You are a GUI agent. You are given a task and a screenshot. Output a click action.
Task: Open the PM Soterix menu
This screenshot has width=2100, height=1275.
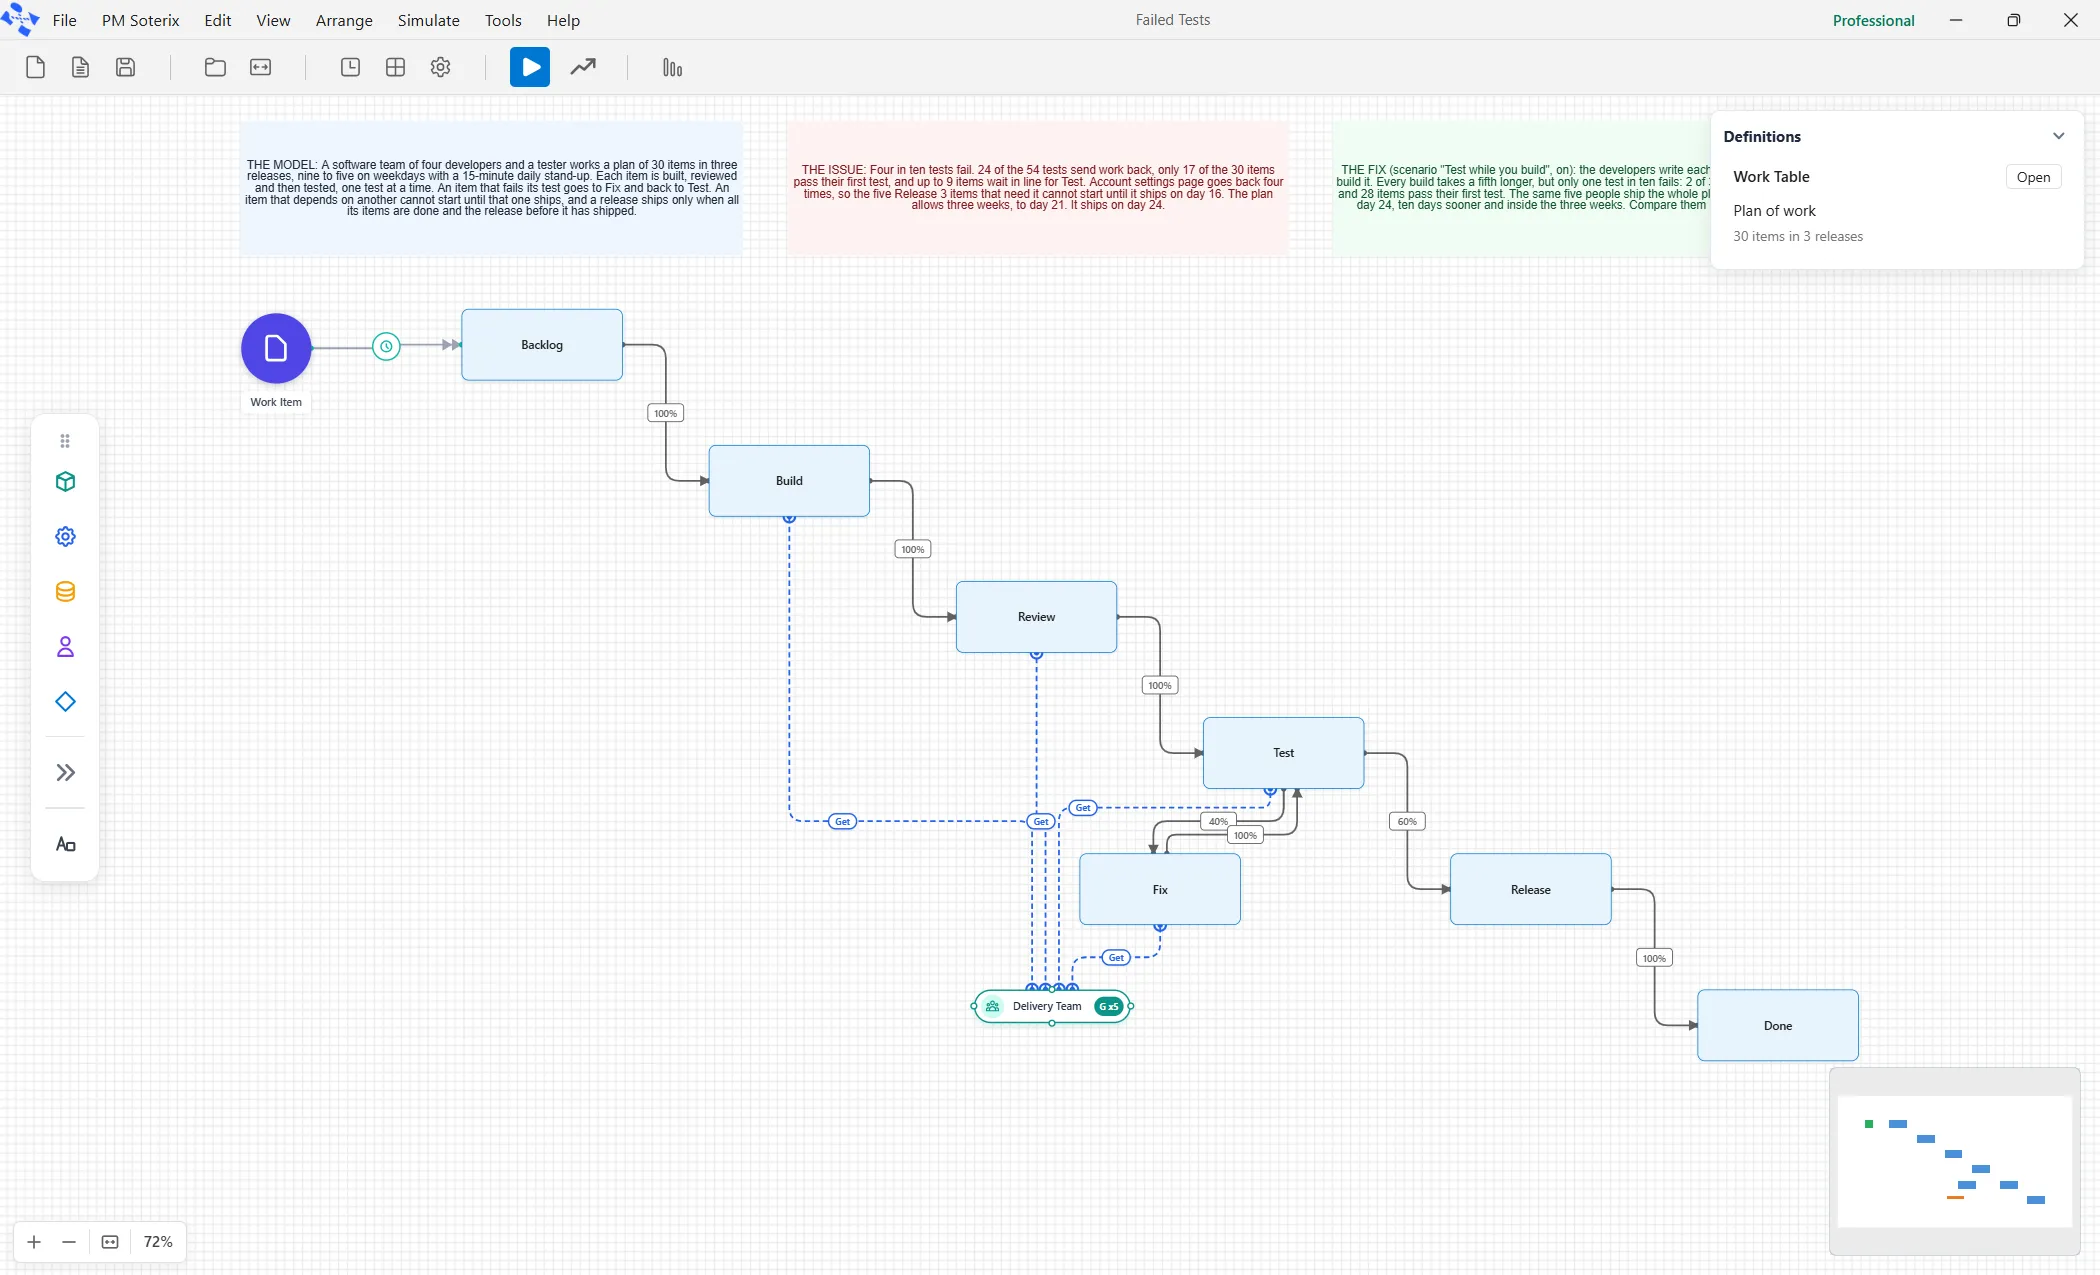tap(140, 20)
